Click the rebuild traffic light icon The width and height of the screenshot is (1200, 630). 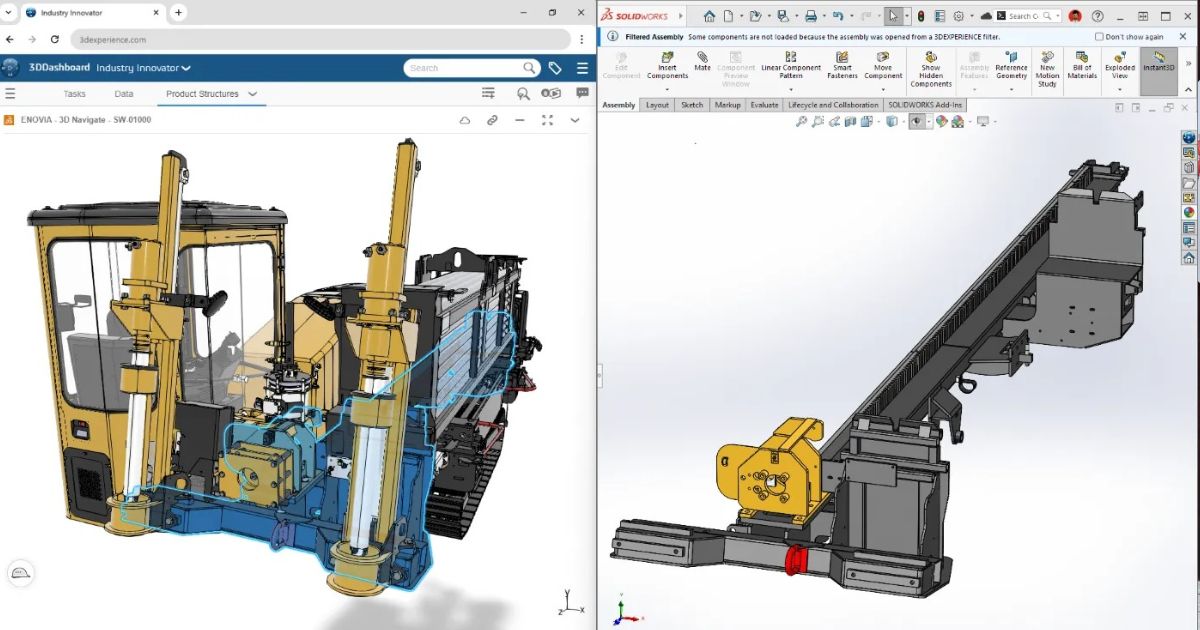pyautogui.click(x=921, y=16)
